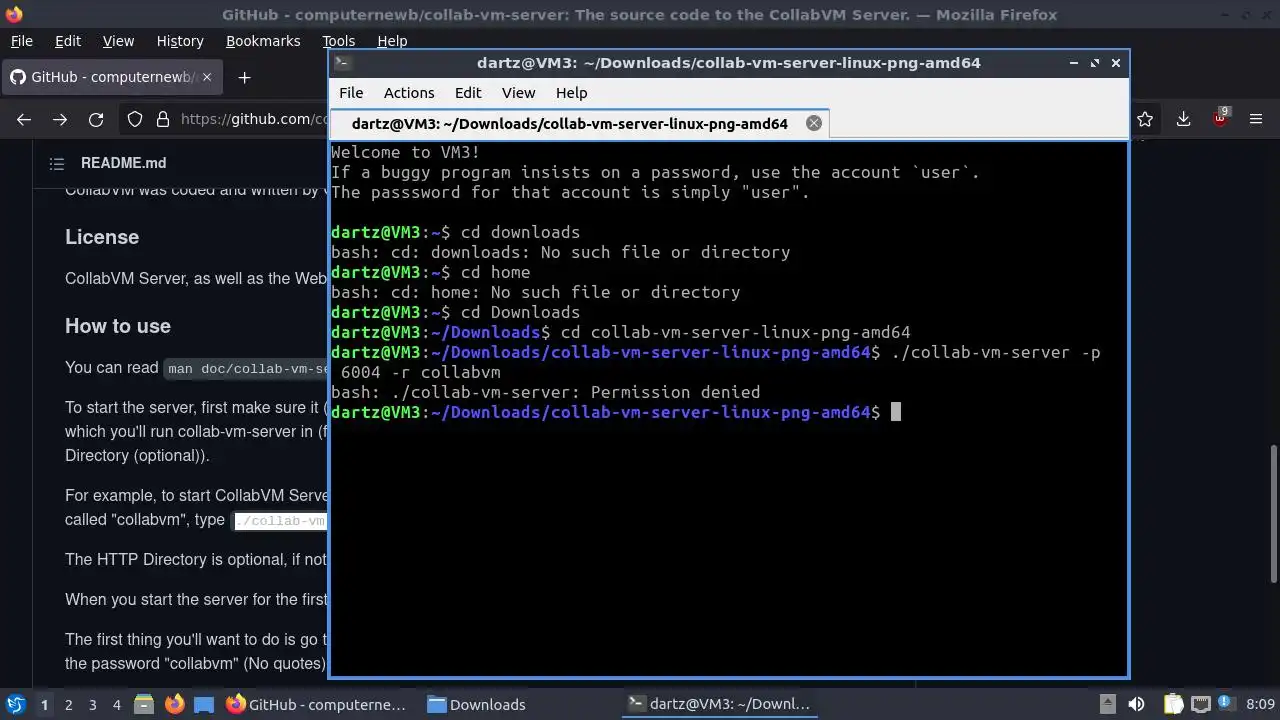Open volume control in tray

[1138, 704]
